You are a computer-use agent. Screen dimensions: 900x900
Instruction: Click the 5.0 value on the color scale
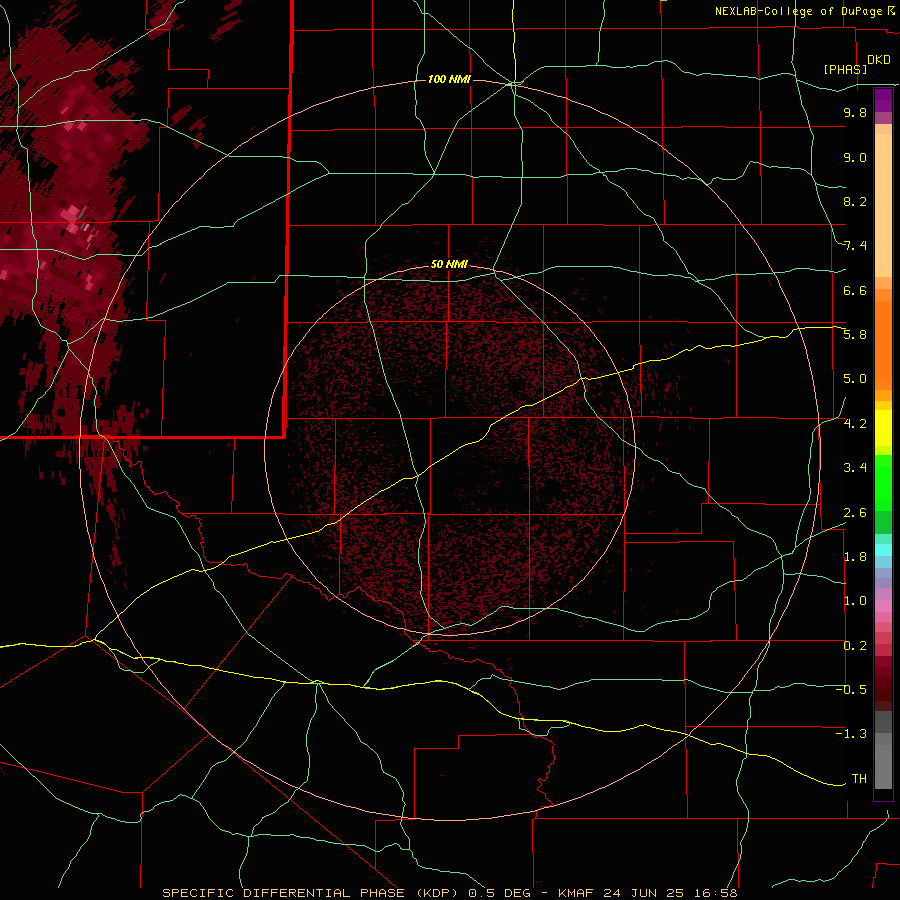point(855,379)
